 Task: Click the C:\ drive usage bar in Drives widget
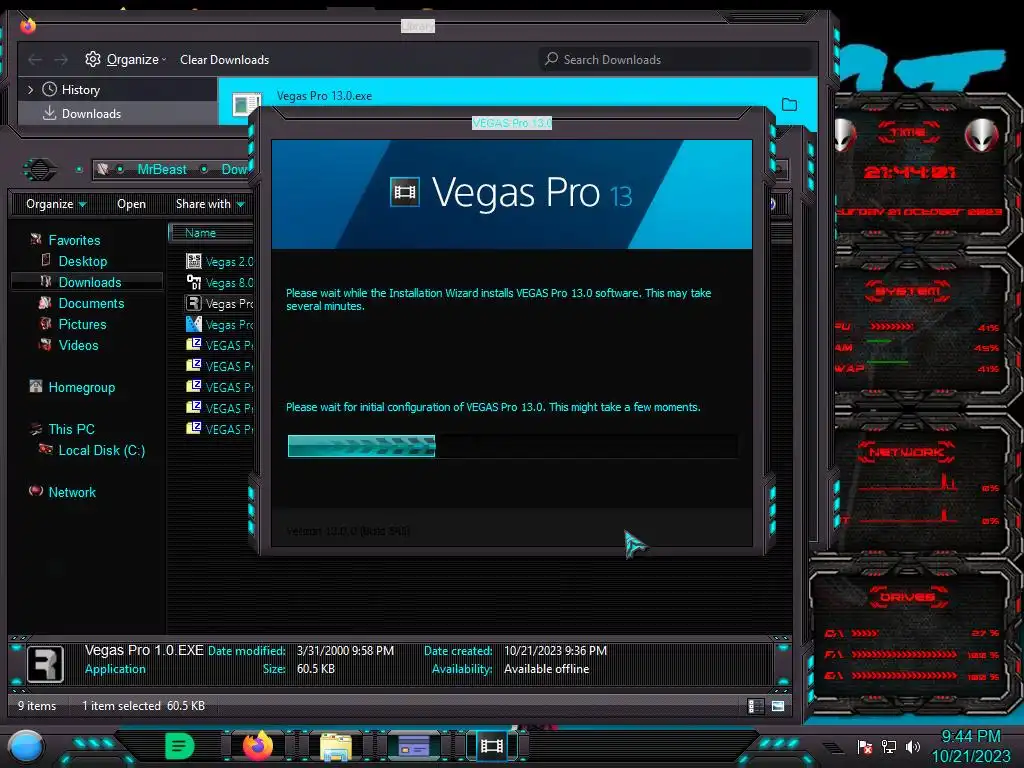point(864,633)
